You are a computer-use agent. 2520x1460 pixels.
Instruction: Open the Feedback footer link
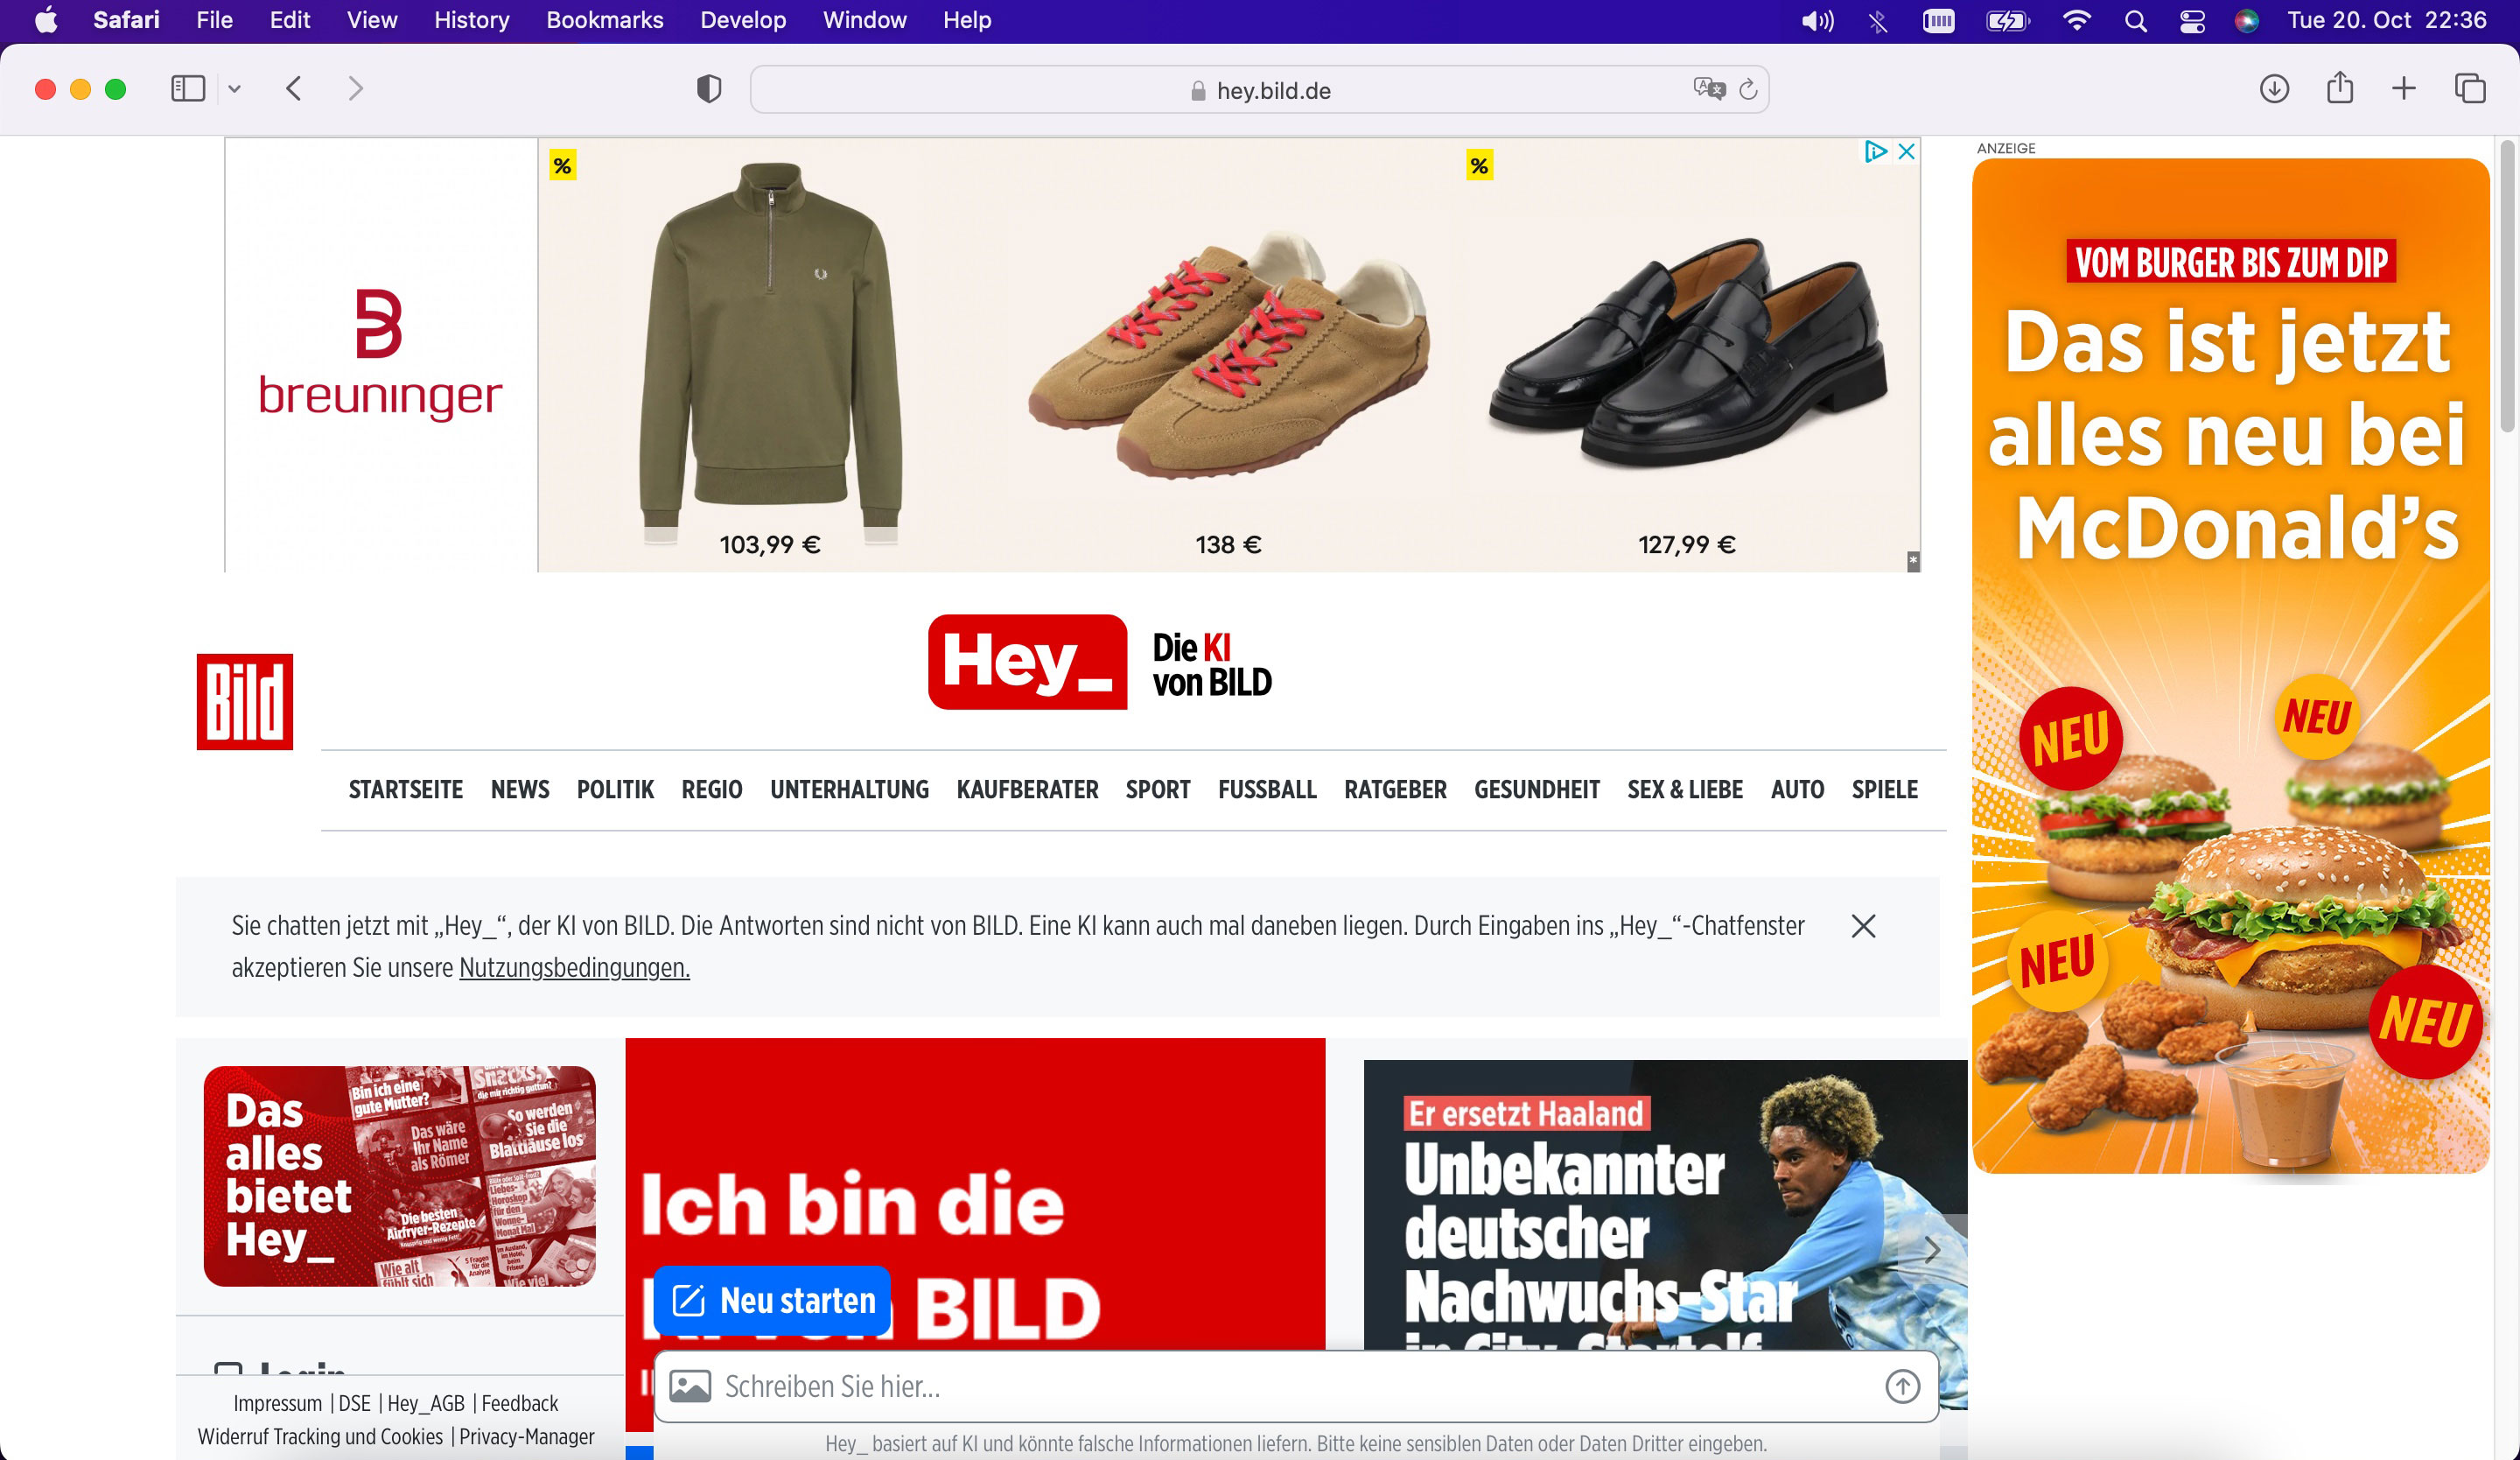coord(520,1403)
